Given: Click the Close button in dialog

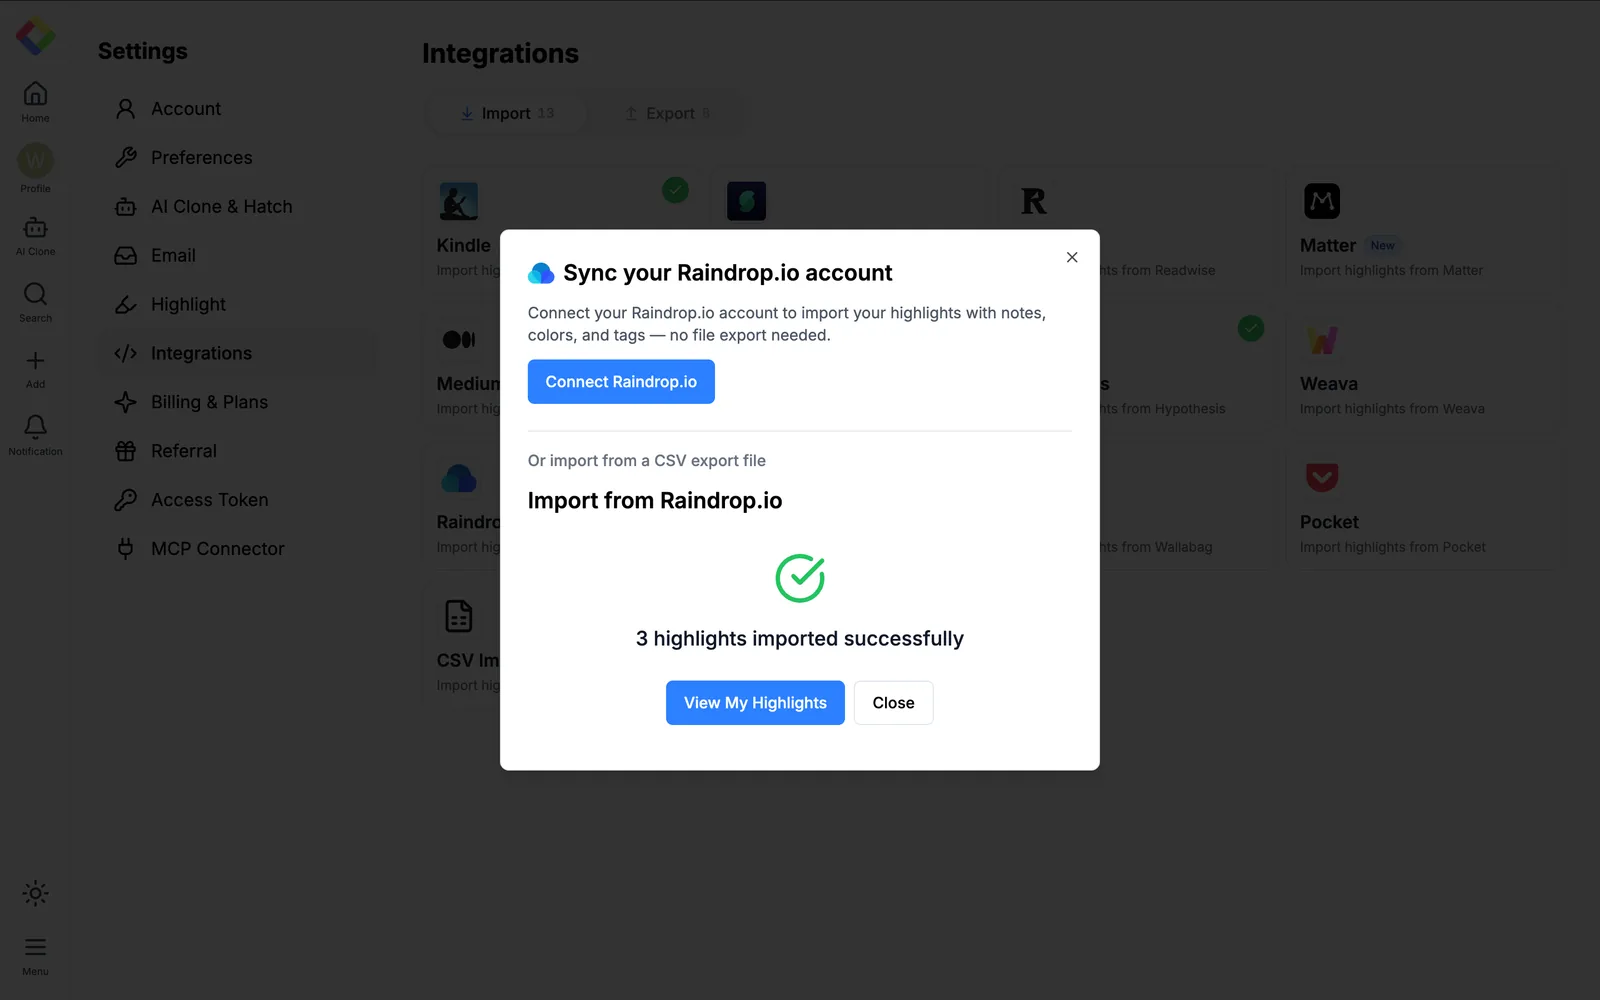Looking at the screenshot, I should (x=893, y=703).
